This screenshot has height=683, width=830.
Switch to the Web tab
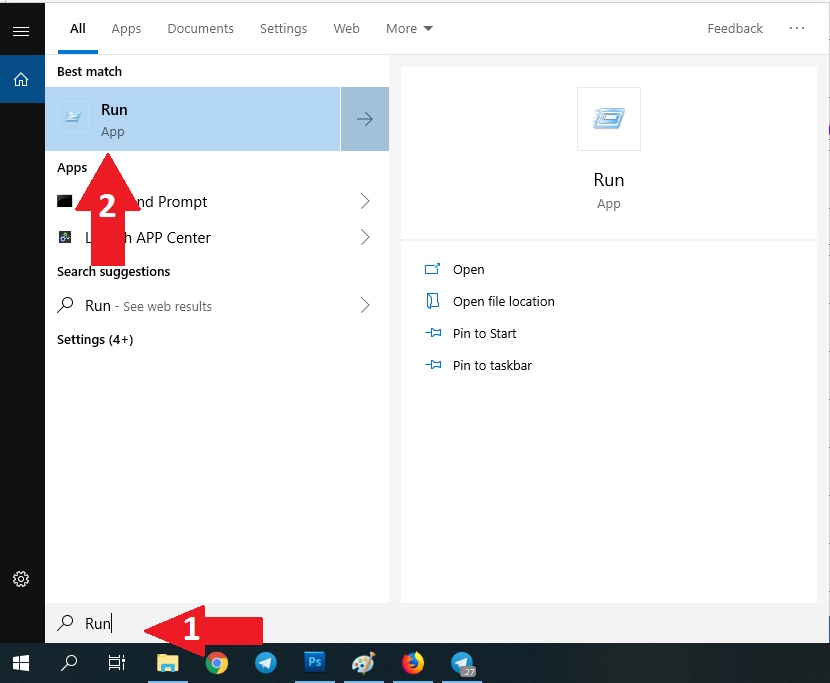coord(346,29)
